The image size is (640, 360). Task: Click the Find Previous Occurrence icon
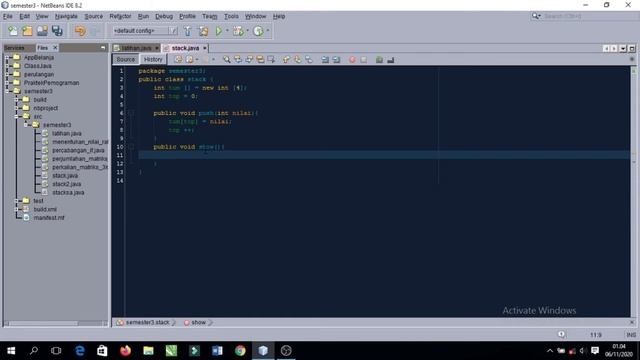tap(238, 60)
